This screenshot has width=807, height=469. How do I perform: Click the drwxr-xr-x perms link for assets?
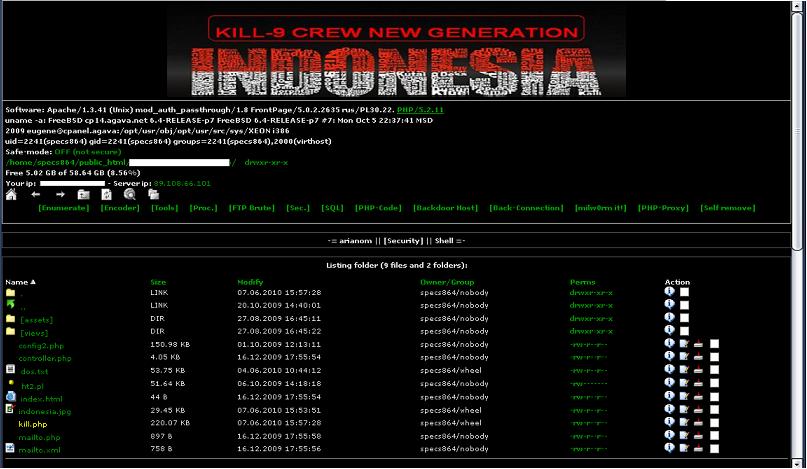click(591, 318)
